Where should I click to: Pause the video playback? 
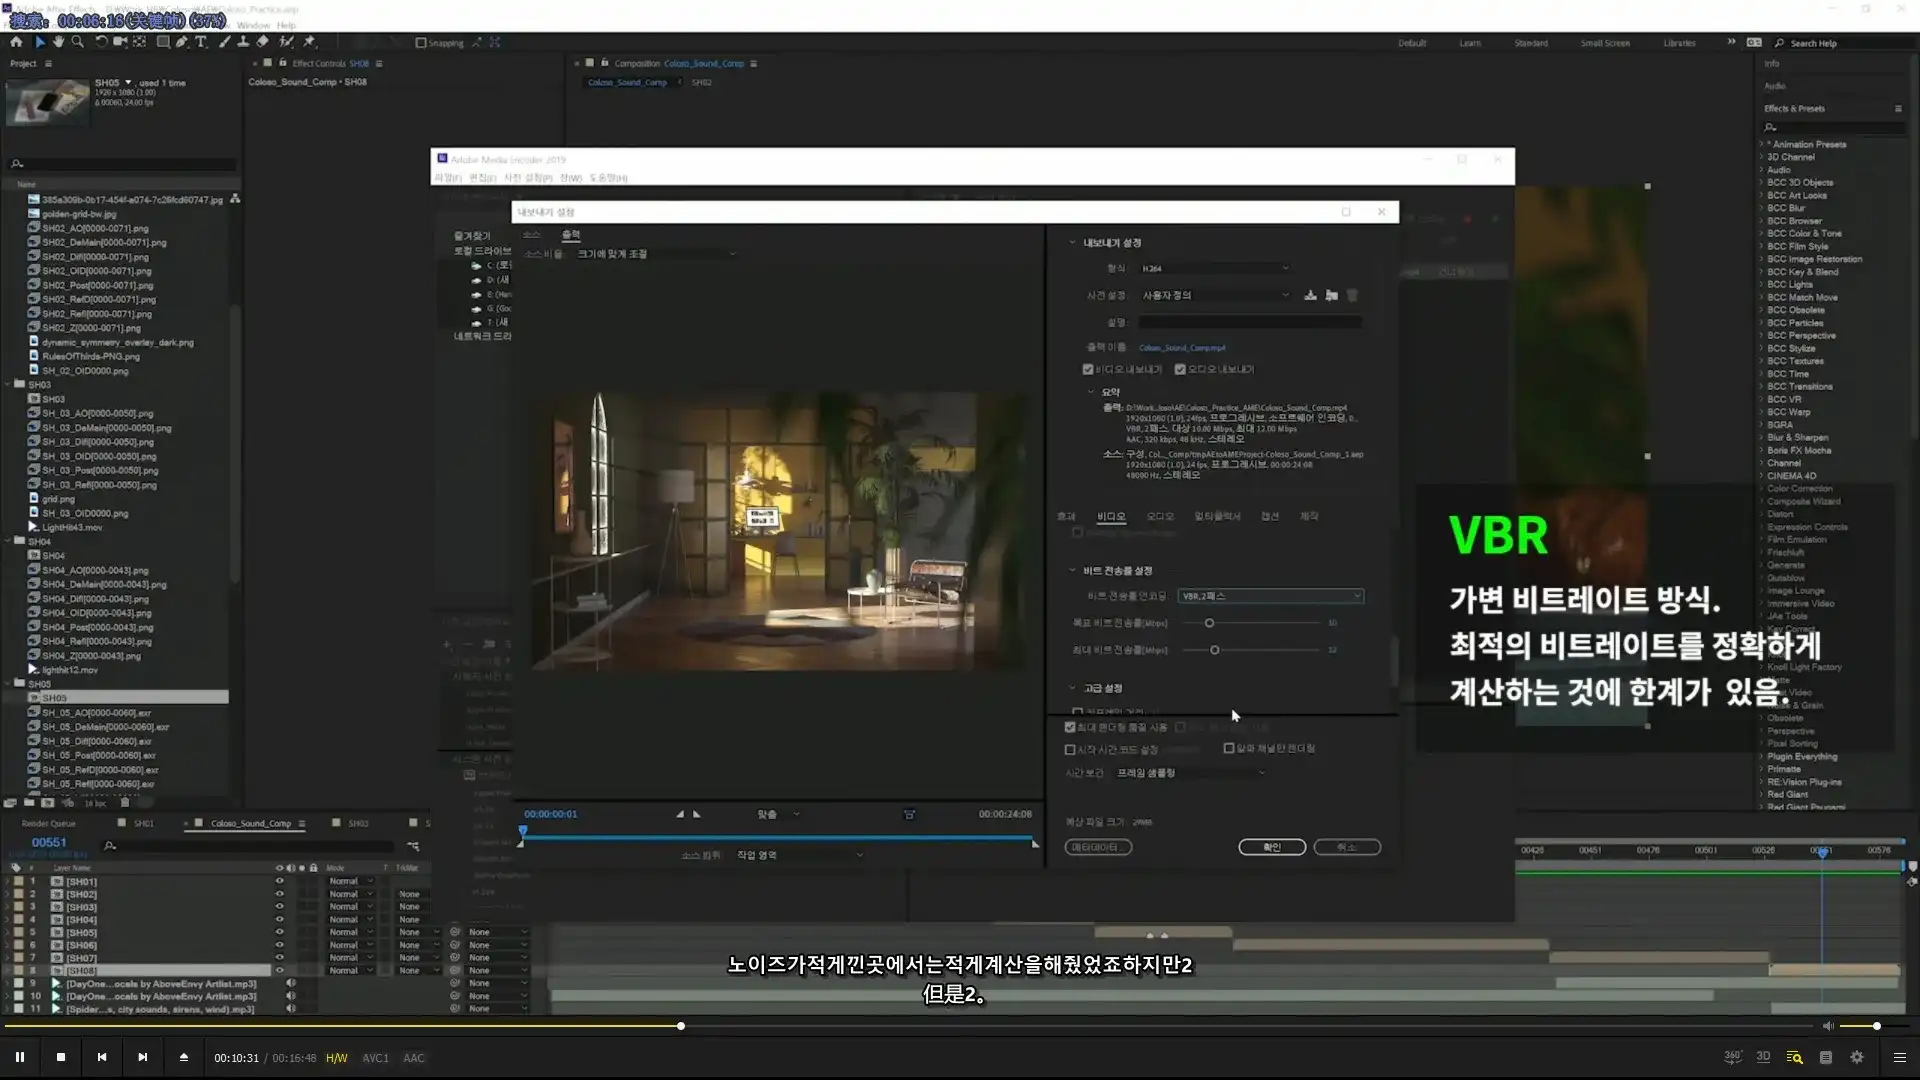pyautogui.click(x=19, y=1057)
